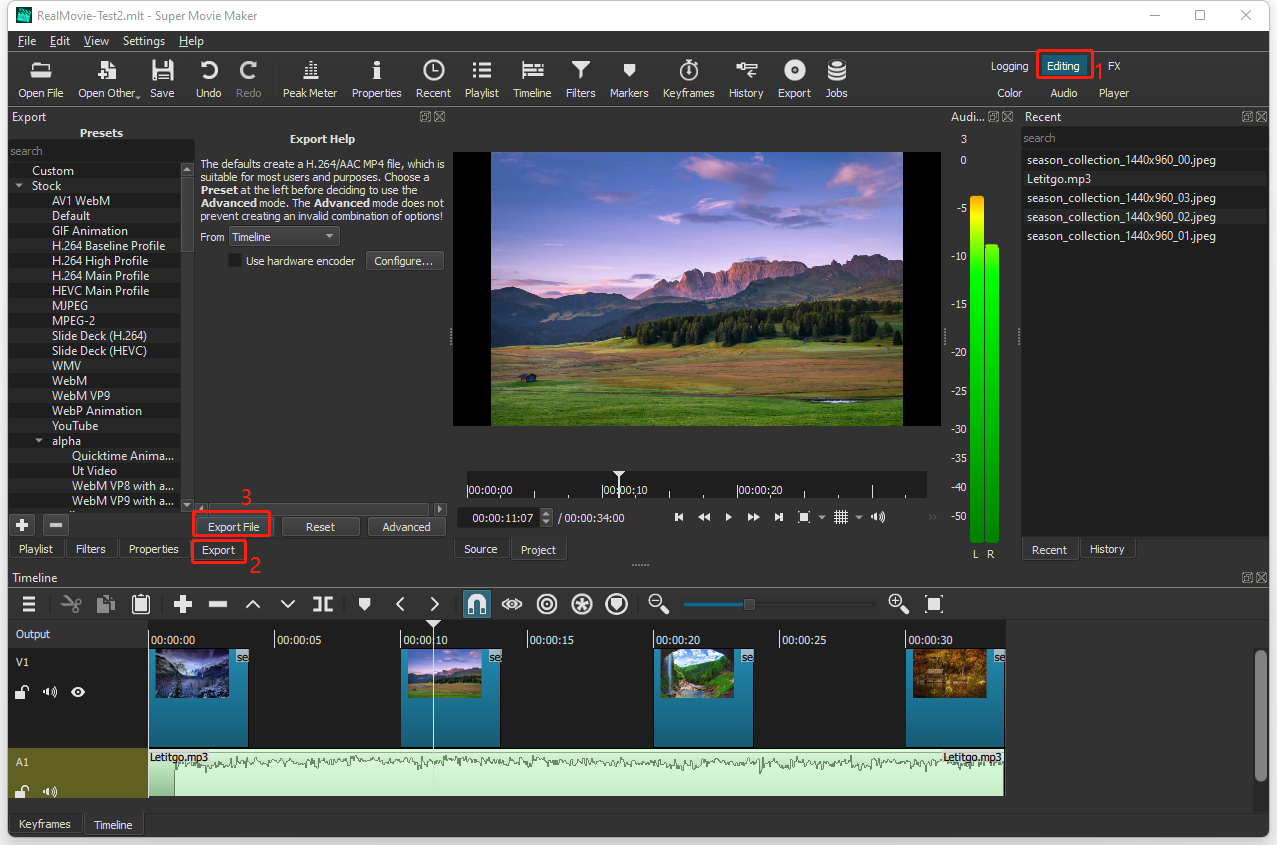1277x845 pixels.
Task: Open the Keyframes panel
Action: [688, 78]
